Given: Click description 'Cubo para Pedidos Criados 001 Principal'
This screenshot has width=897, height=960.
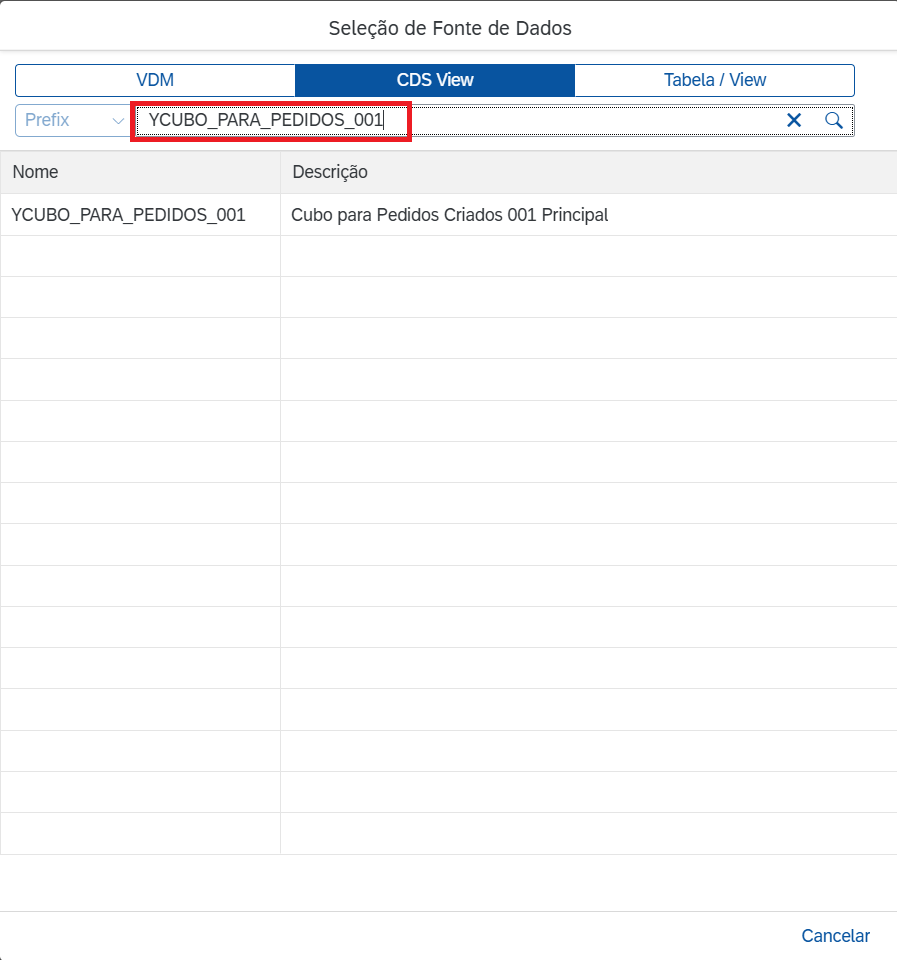Looking at the screenshot, I should [x=449, y=215].
